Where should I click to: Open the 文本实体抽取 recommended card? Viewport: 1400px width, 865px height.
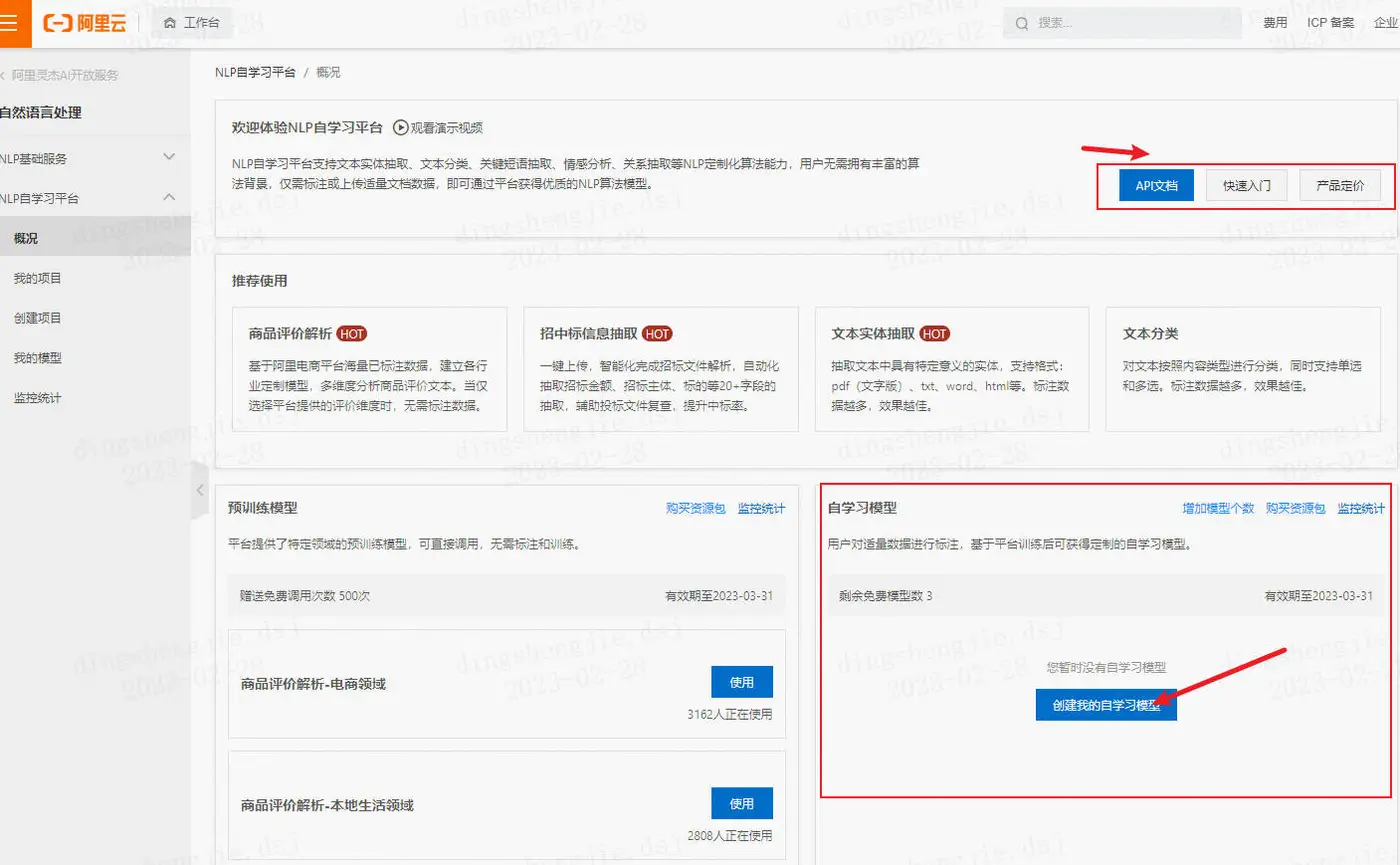(952, 369)
